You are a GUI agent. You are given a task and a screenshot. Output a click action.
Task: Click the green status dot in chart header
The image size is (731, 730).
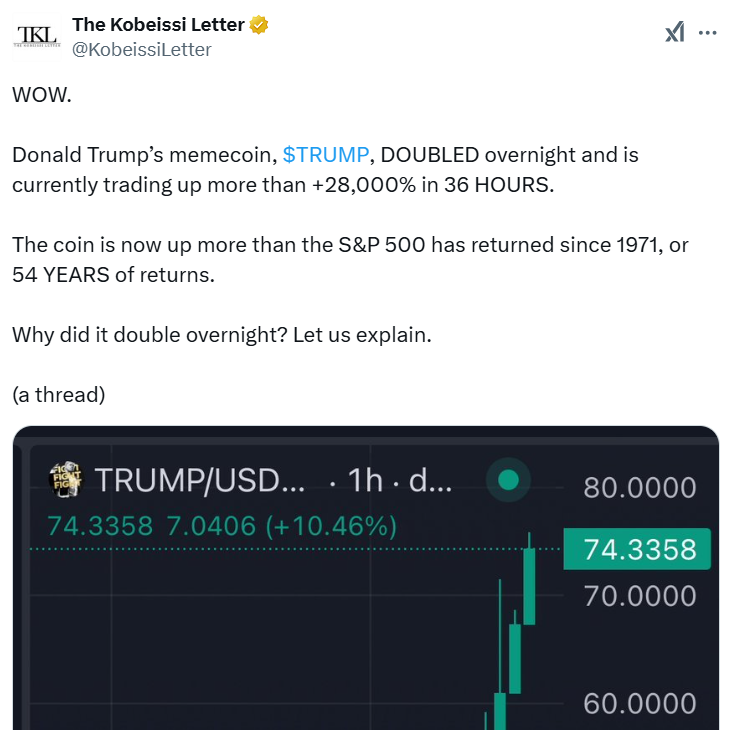pos(508,480)
